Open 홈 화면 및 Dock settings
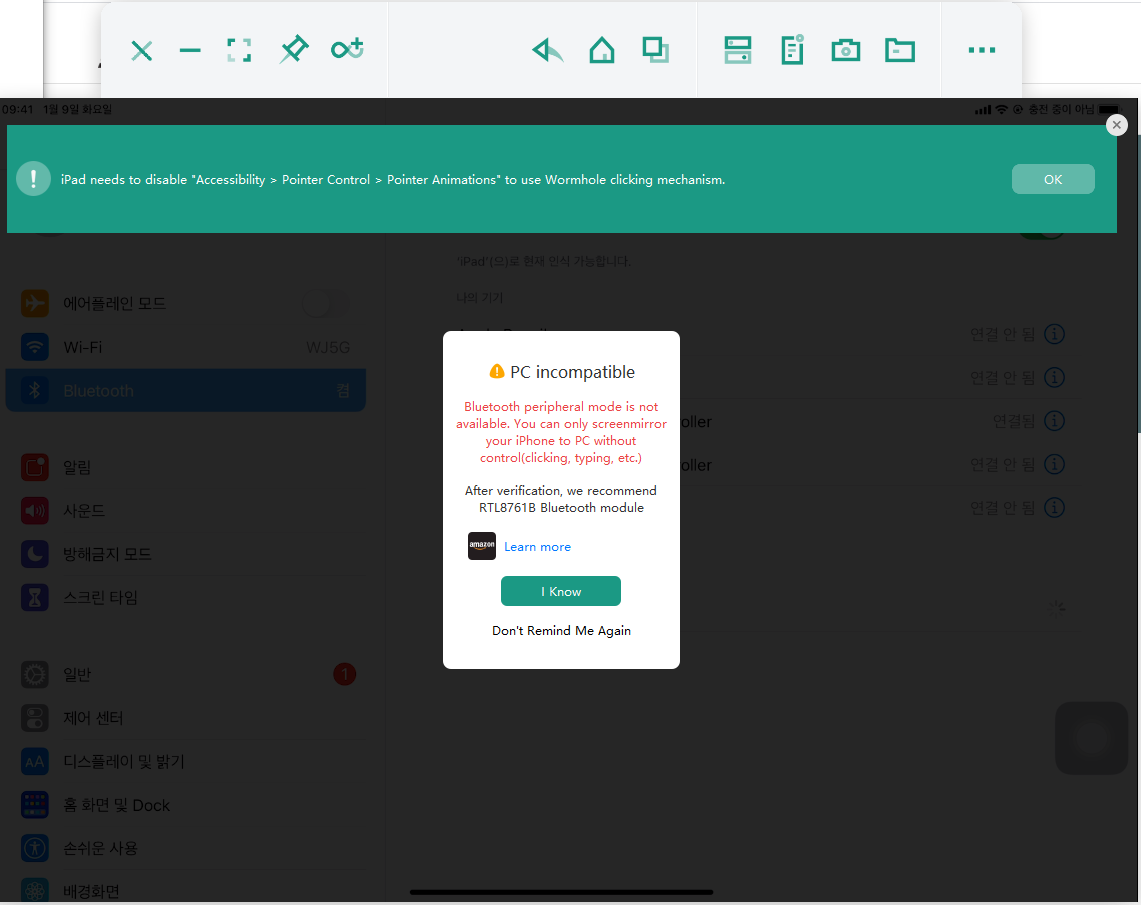This screenshot has width=1141, height=905. pyautogui.click(x=186, y=805)
